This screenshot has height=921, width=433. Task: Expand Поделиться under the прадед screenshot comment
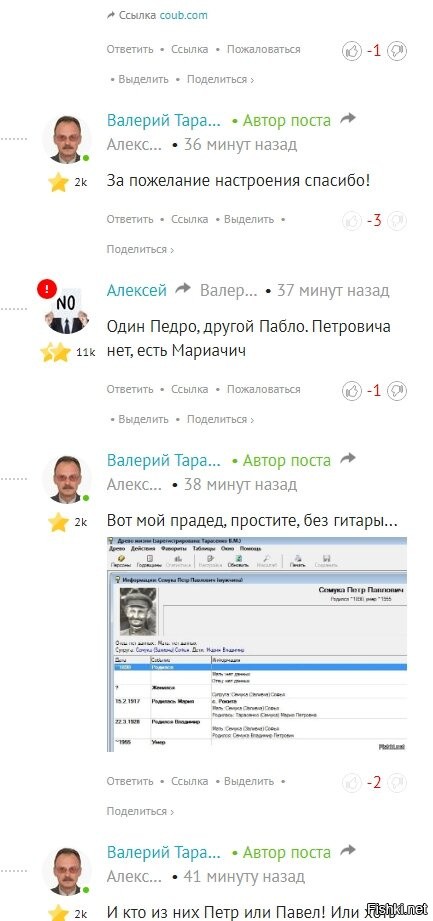click(140, 812)
